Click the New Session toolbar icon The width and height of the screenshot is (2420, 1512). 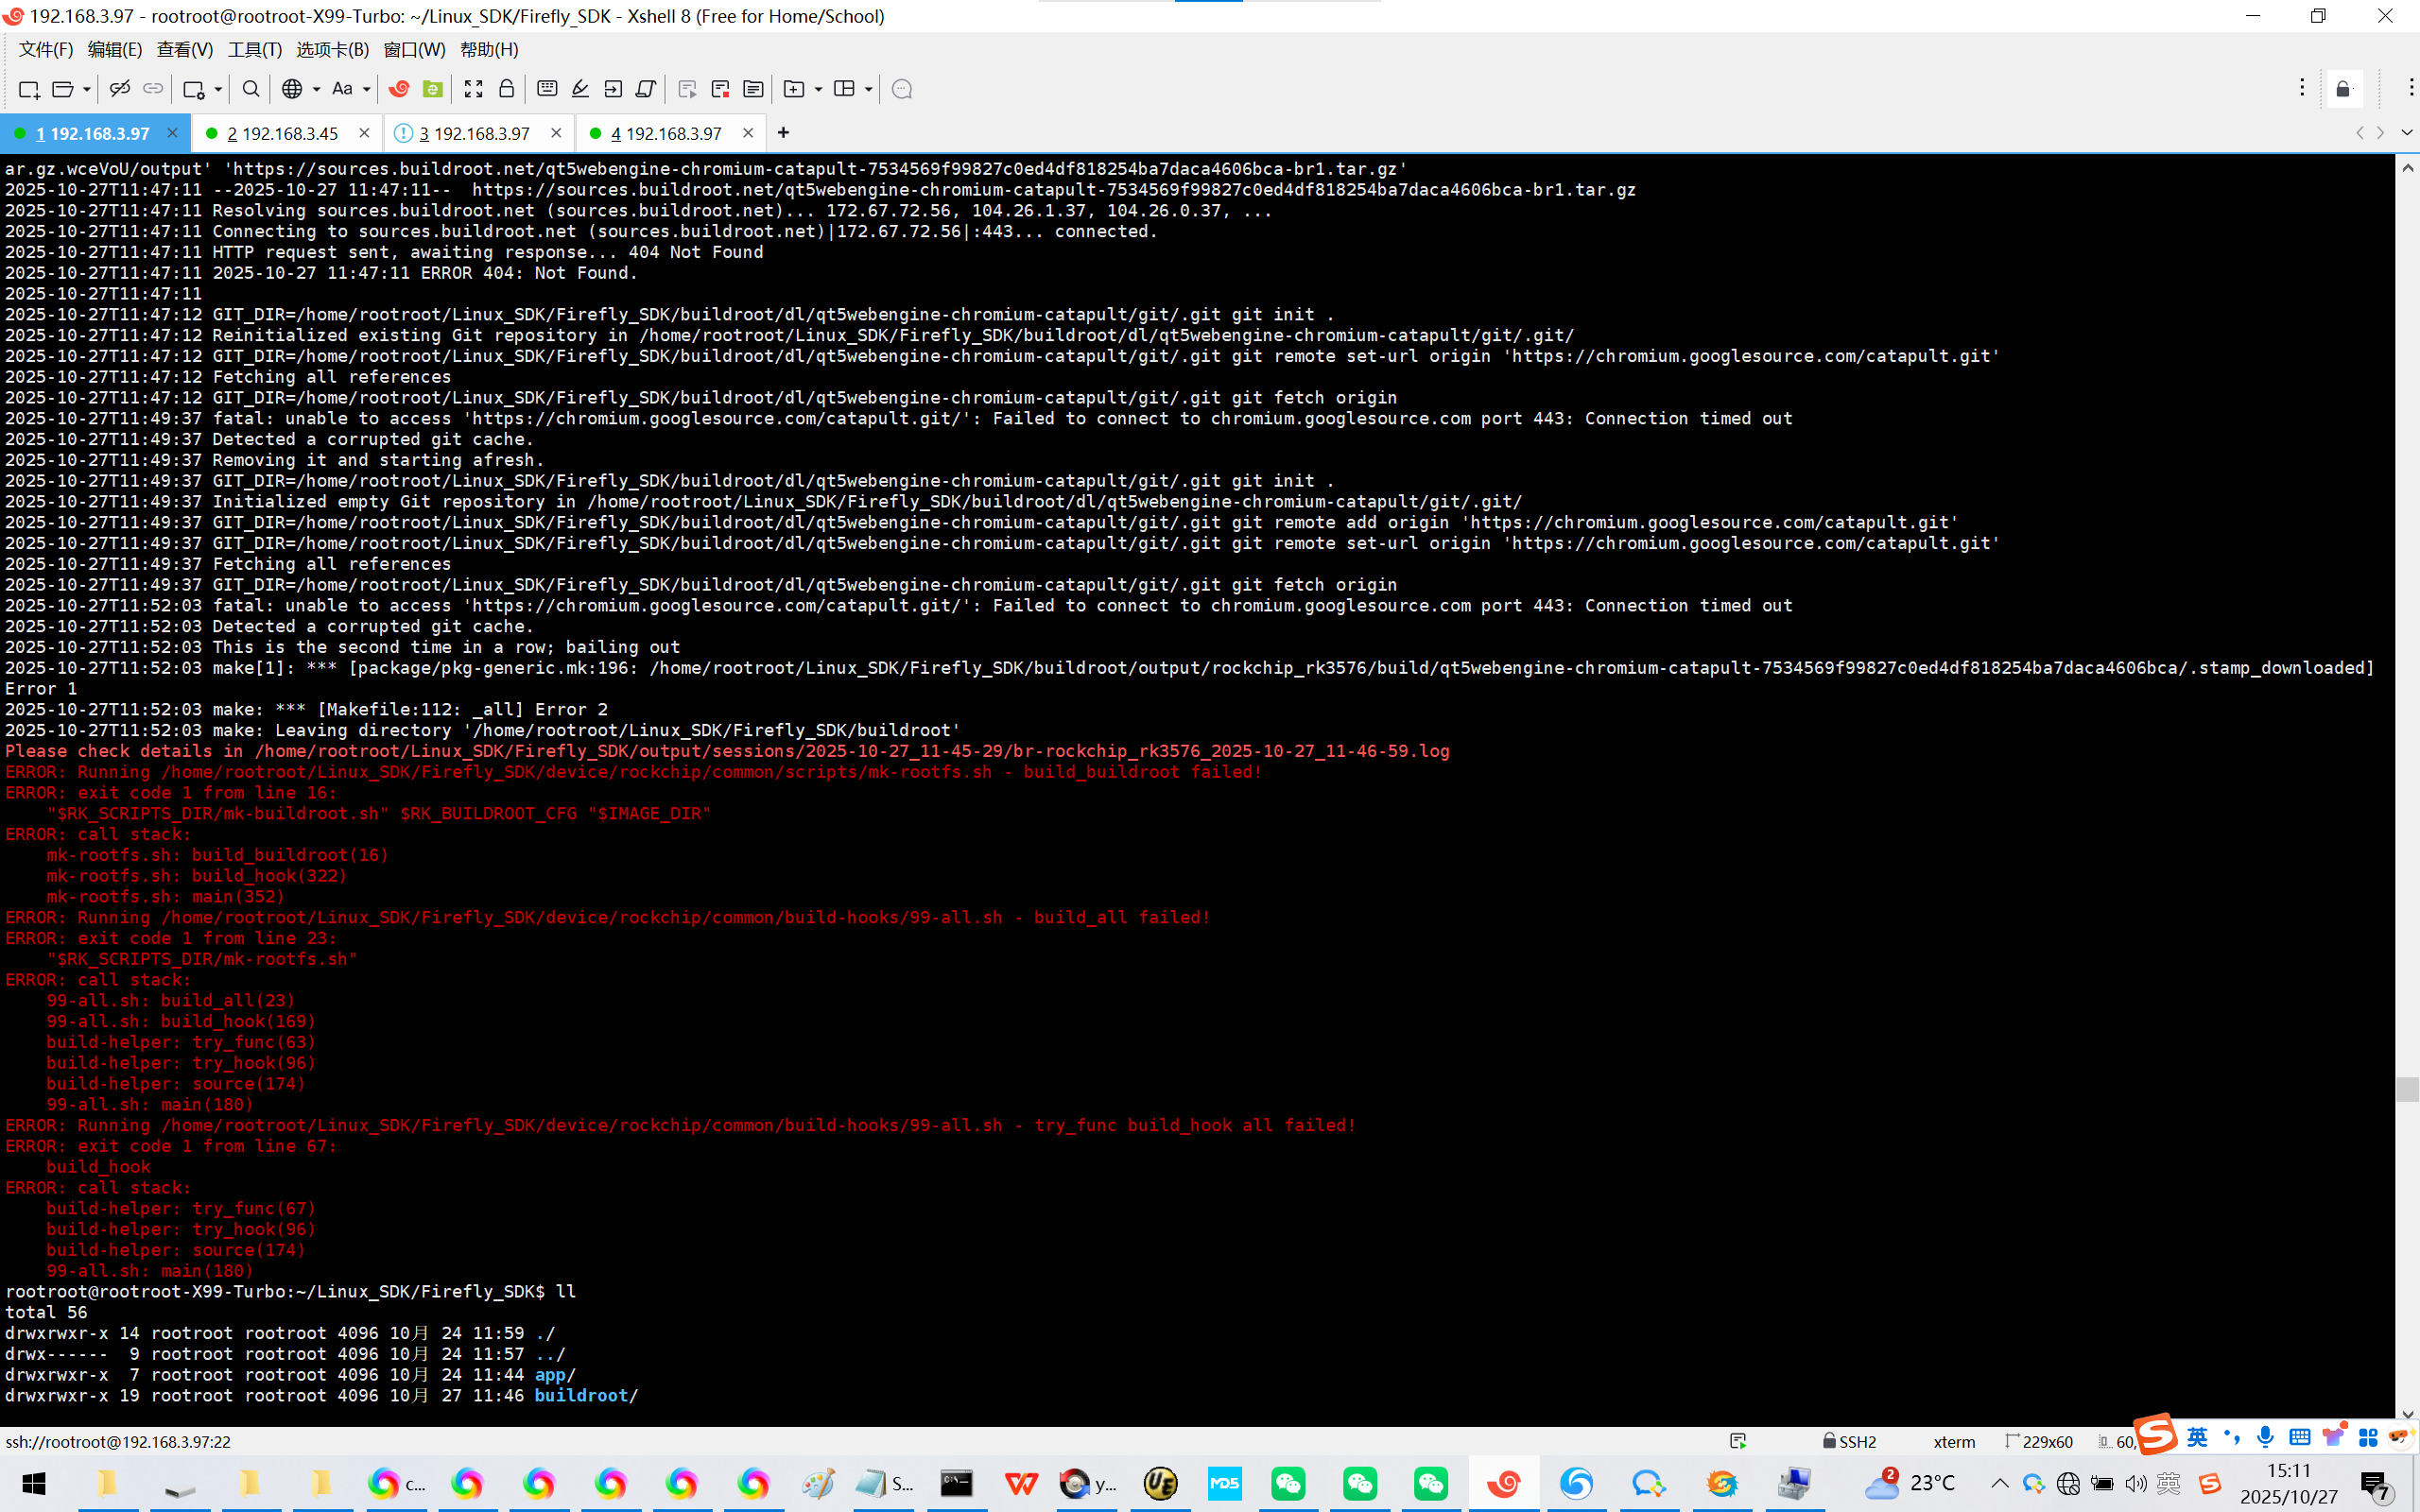pyautogui.click(x=28, y=89)
